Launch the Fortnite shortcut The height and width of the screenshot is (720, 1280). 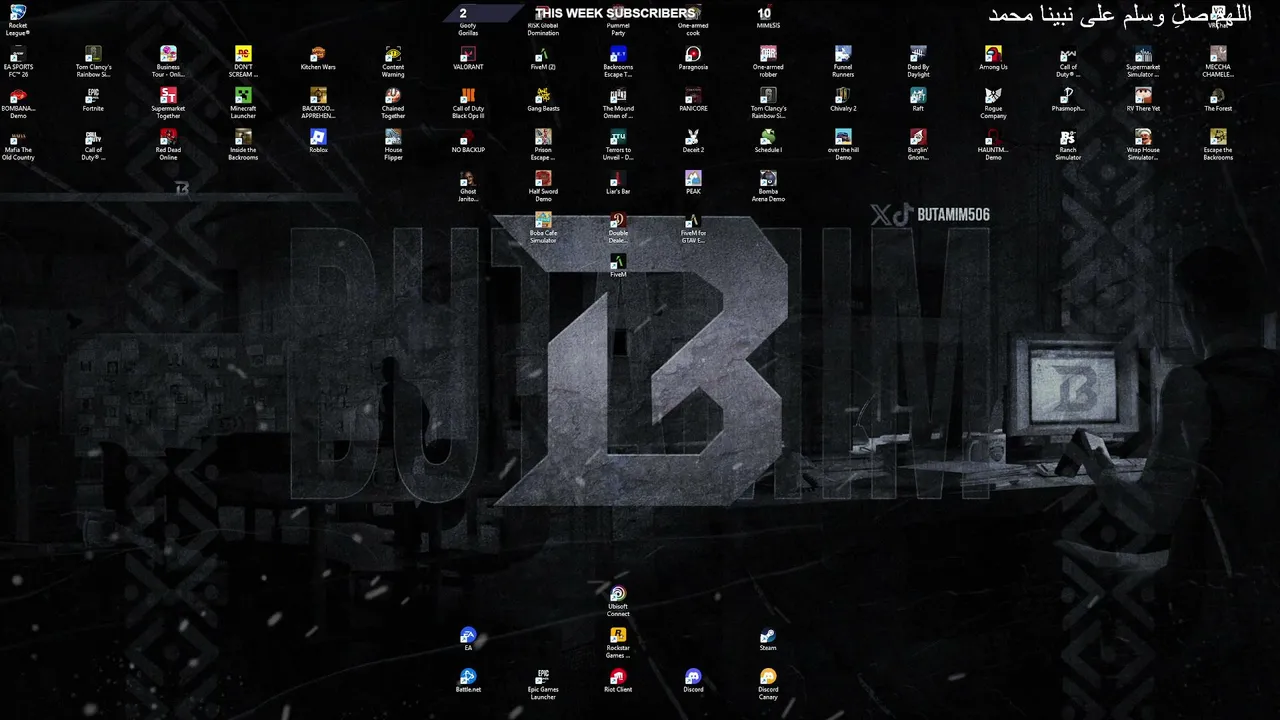(x=93, y=99)
